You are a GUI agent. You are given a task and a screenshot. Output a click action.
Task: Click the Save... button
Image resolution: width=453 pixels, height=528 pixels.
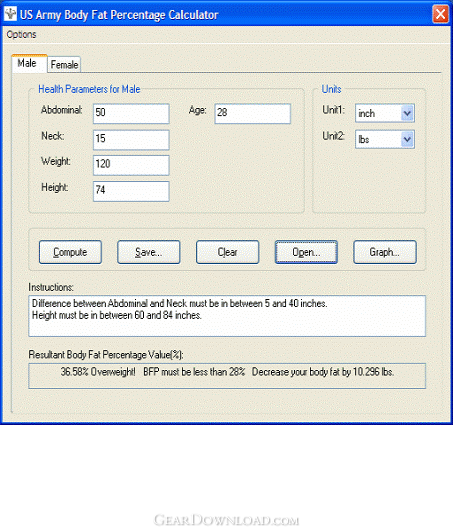149,252
